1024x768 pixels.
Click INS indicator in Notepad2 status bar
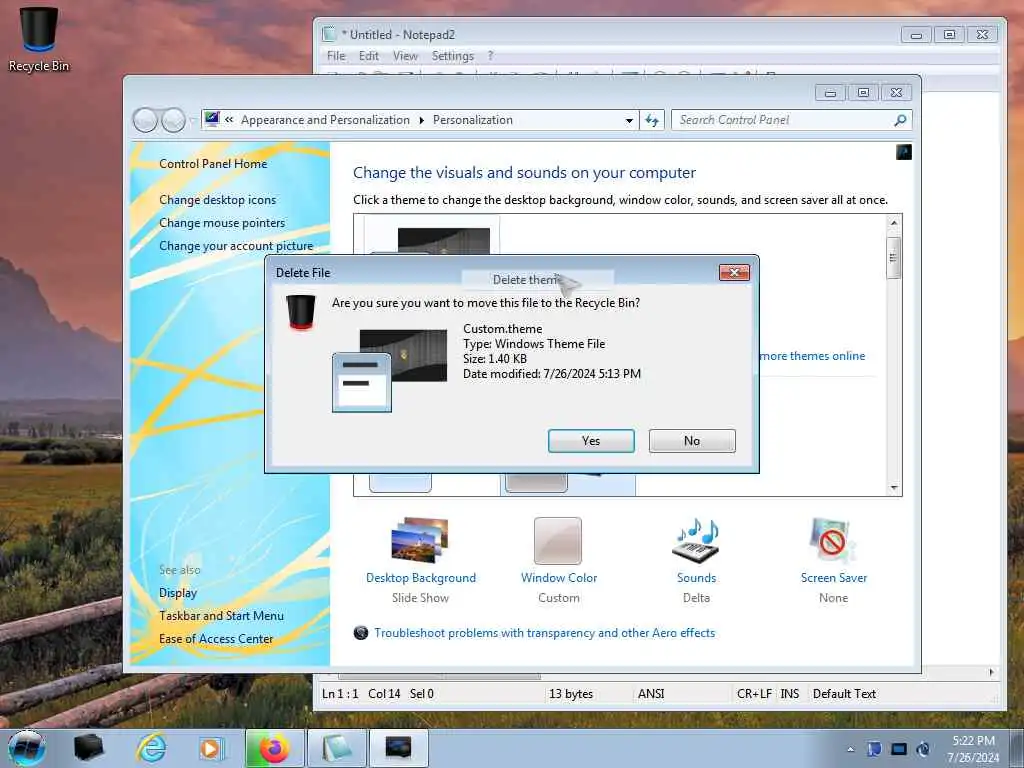coord(790,694)
